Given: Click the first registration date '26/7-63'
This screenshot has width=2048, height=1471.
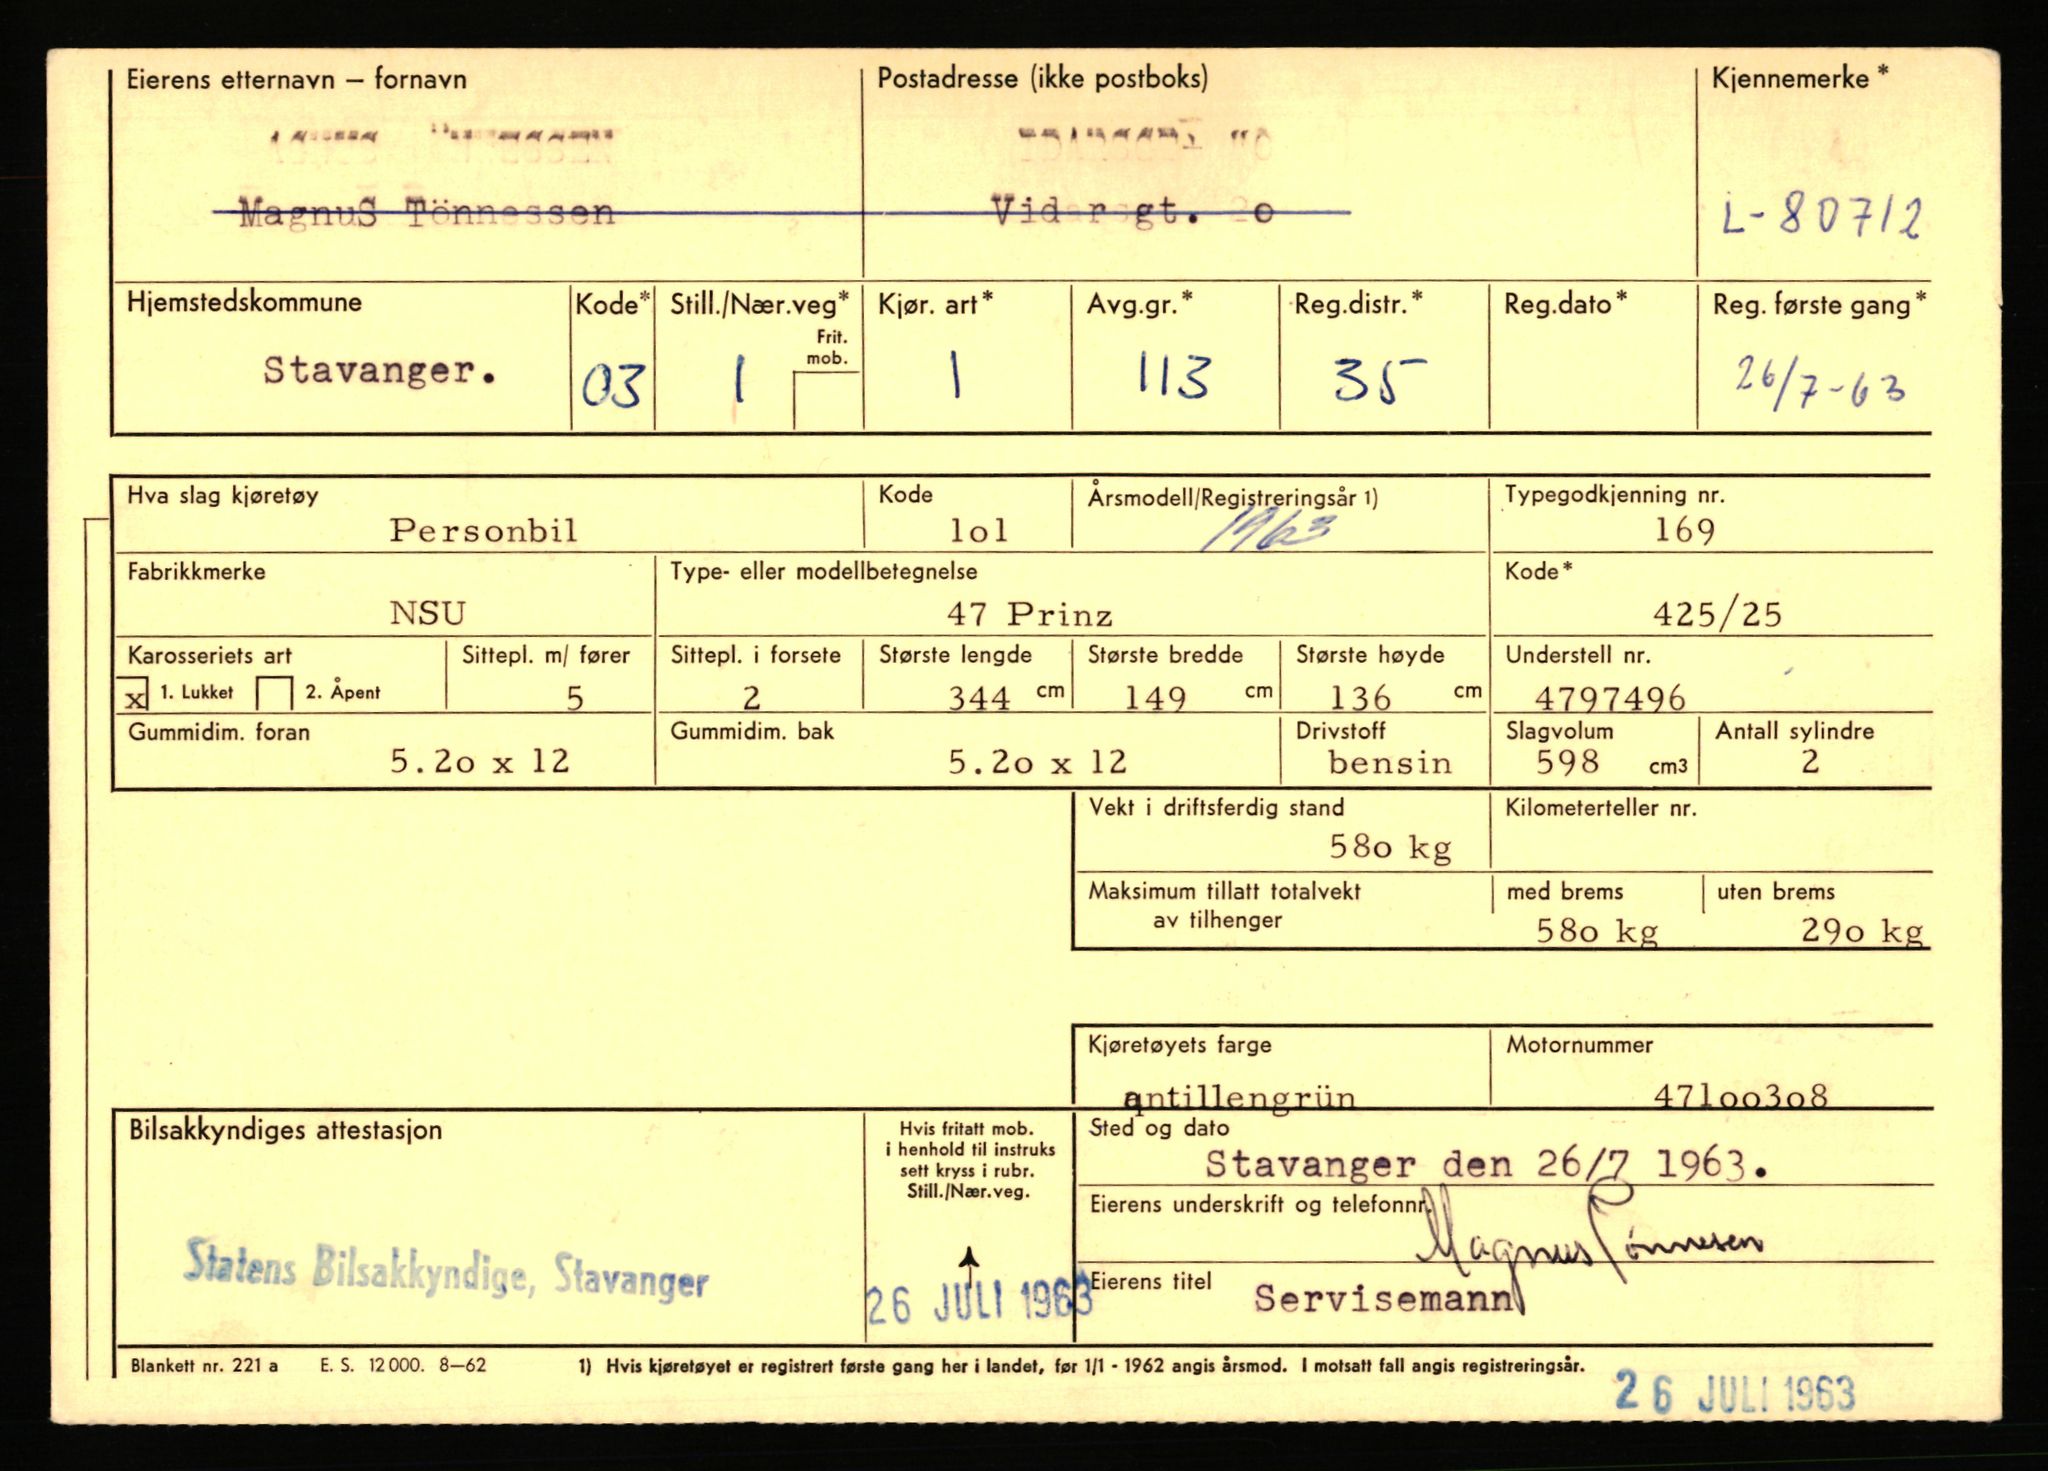Looking at the screenshot, I should click(1819, 384).
